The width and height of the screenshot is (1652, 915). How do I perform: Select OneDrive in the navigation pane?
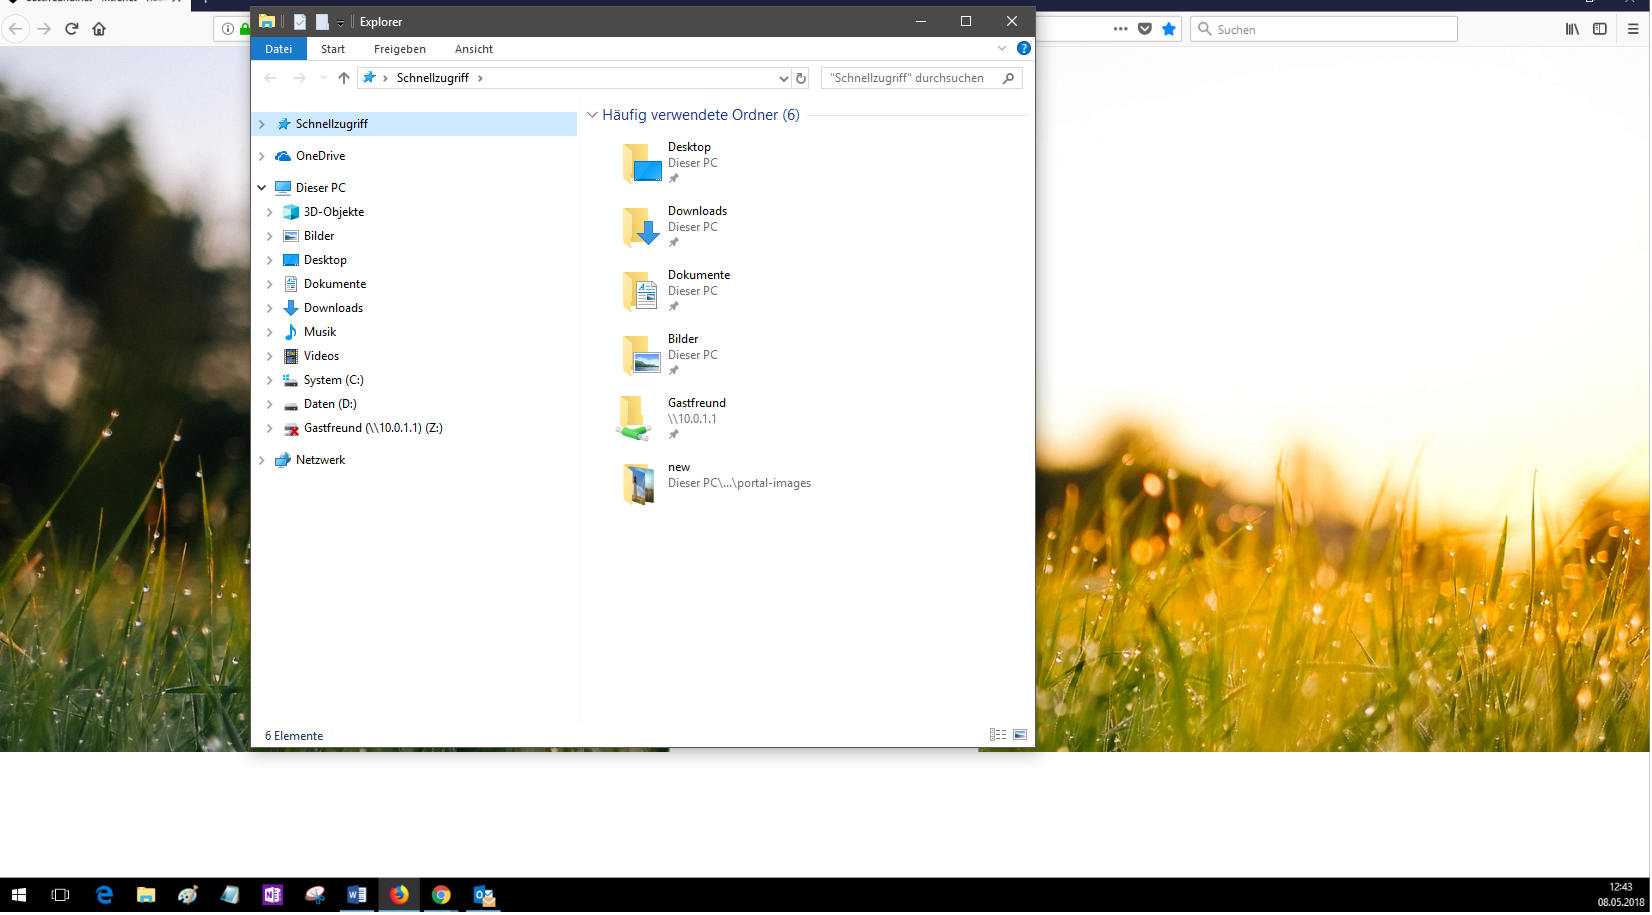coord(320,156)
